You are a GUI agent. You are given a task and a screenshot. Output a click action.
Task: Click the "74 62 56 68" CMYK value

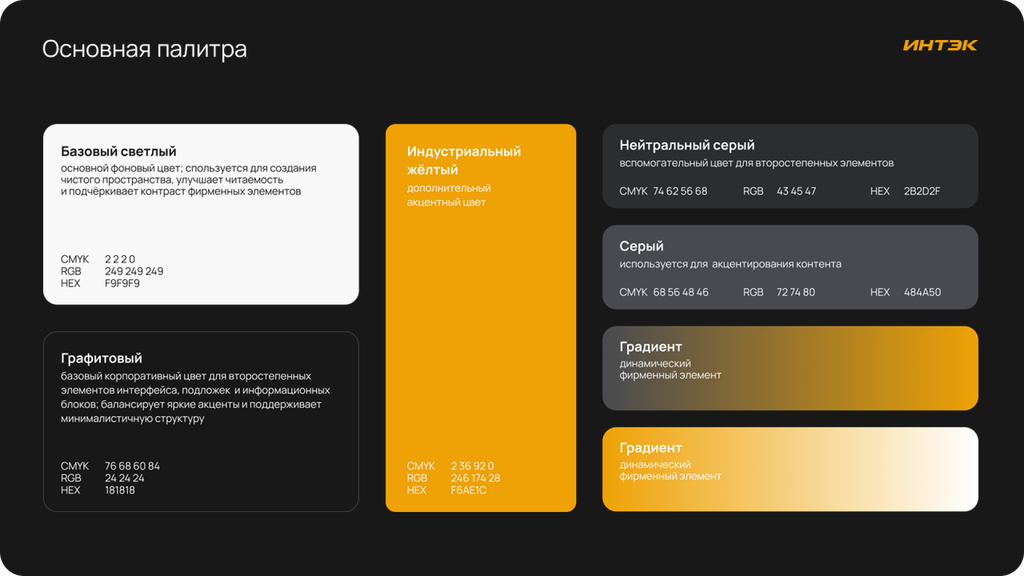coord(680,191)
